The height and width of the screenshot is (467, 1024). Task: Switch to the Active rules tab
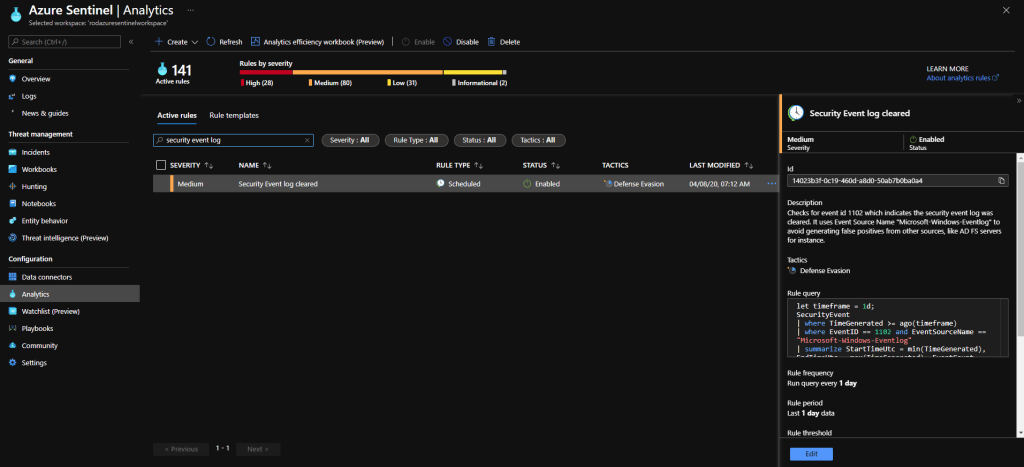pos(177,116)
